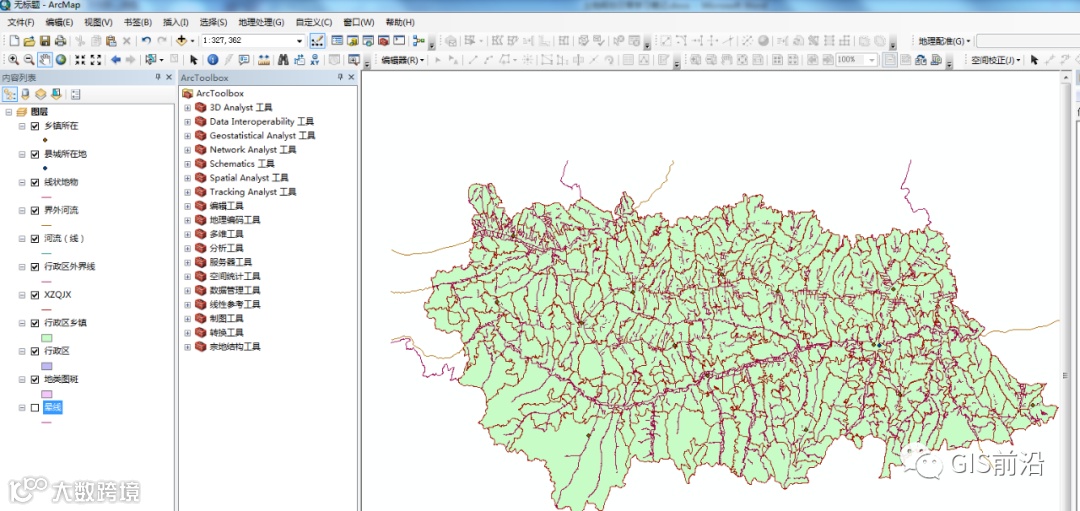Select the Pan hand tool

click(x=45, y=59)
